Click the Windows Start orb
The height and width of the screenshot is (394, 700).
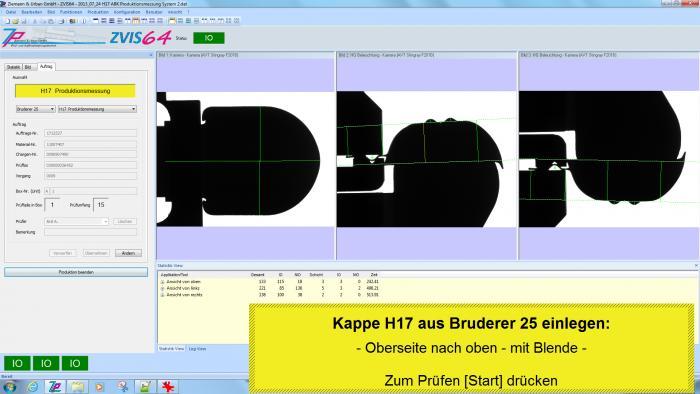(10, 387)
